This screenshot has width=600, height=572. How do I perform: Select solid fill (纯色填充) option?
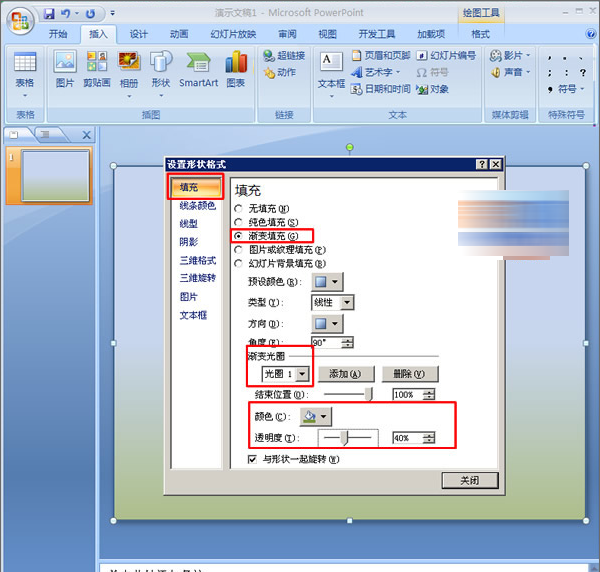(x=266, y=223)
